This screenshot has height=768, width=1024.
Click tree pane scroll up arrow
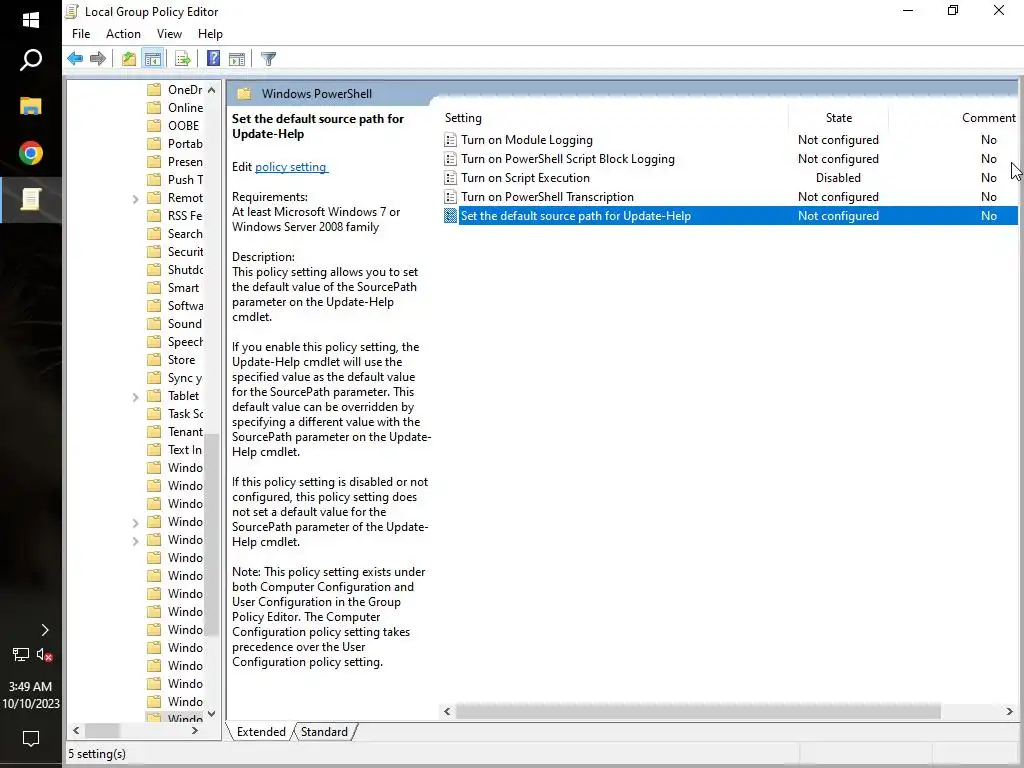point(212,90)
